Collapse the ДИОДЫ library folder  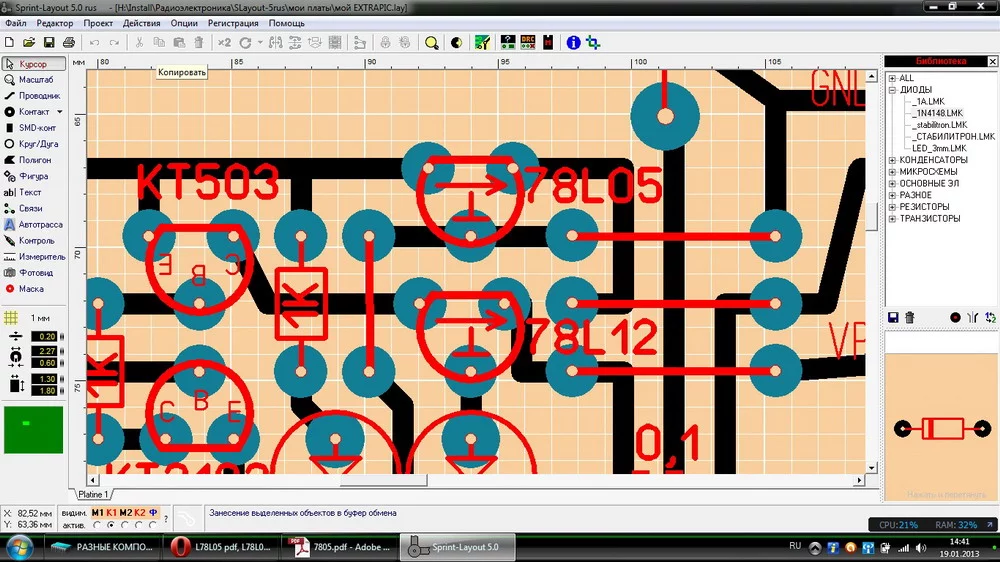pos(892,90)
